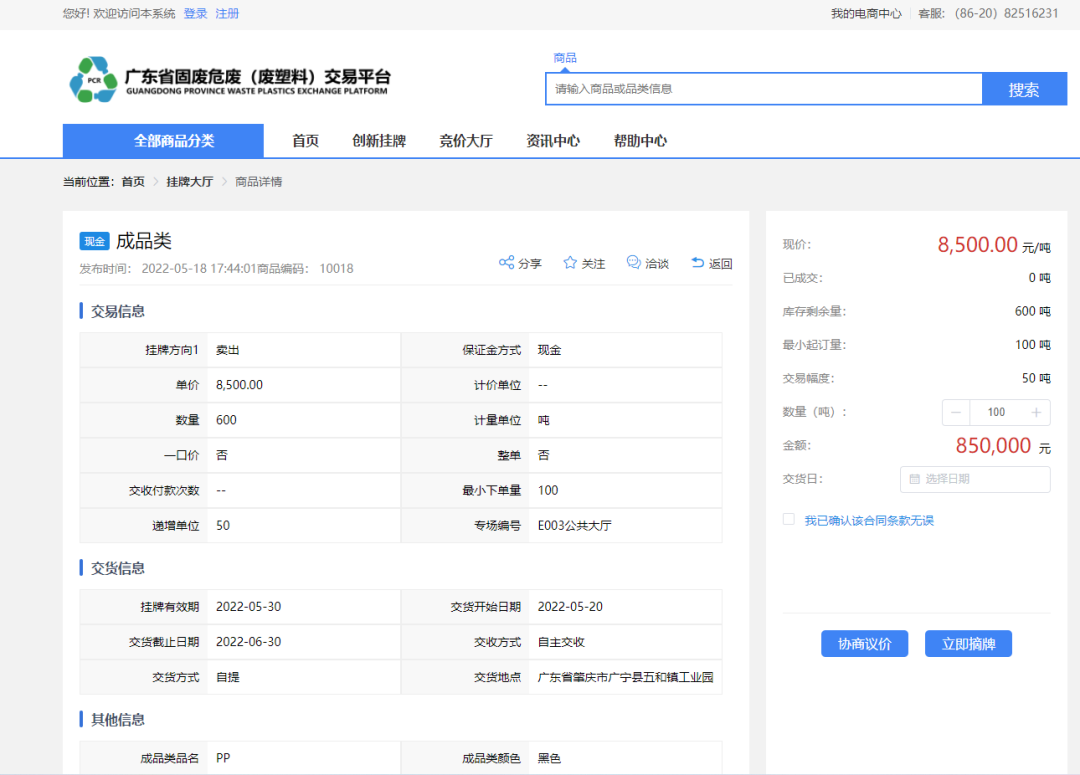Click the customer service number 82516231
This screenshot has width=1080, height=775.
pyautogui.click(x=1030, y=13)
